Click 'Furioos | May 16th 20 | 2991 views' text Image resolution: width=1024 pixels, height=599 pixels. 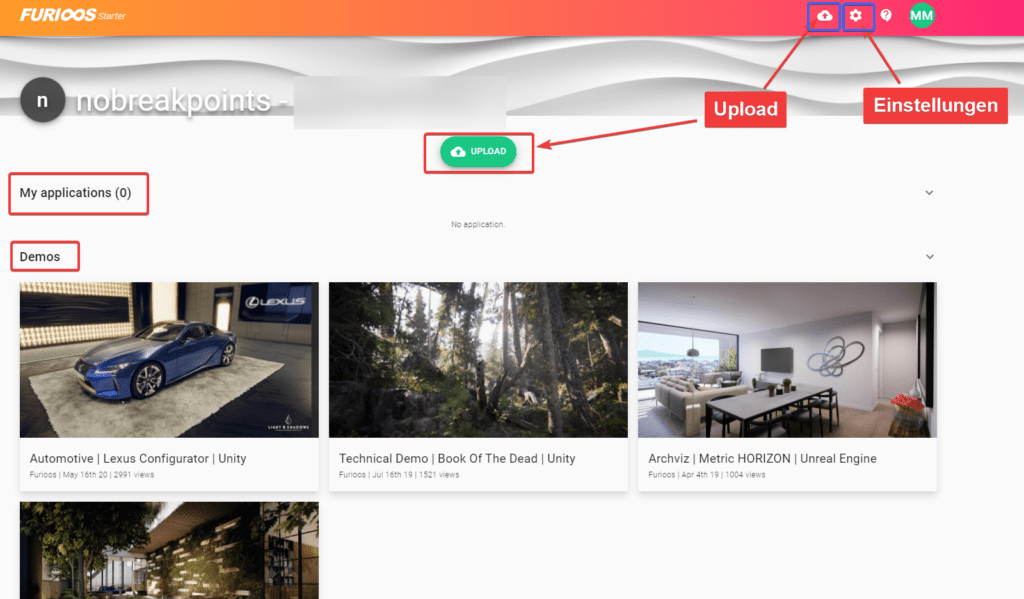coord(92,475)
